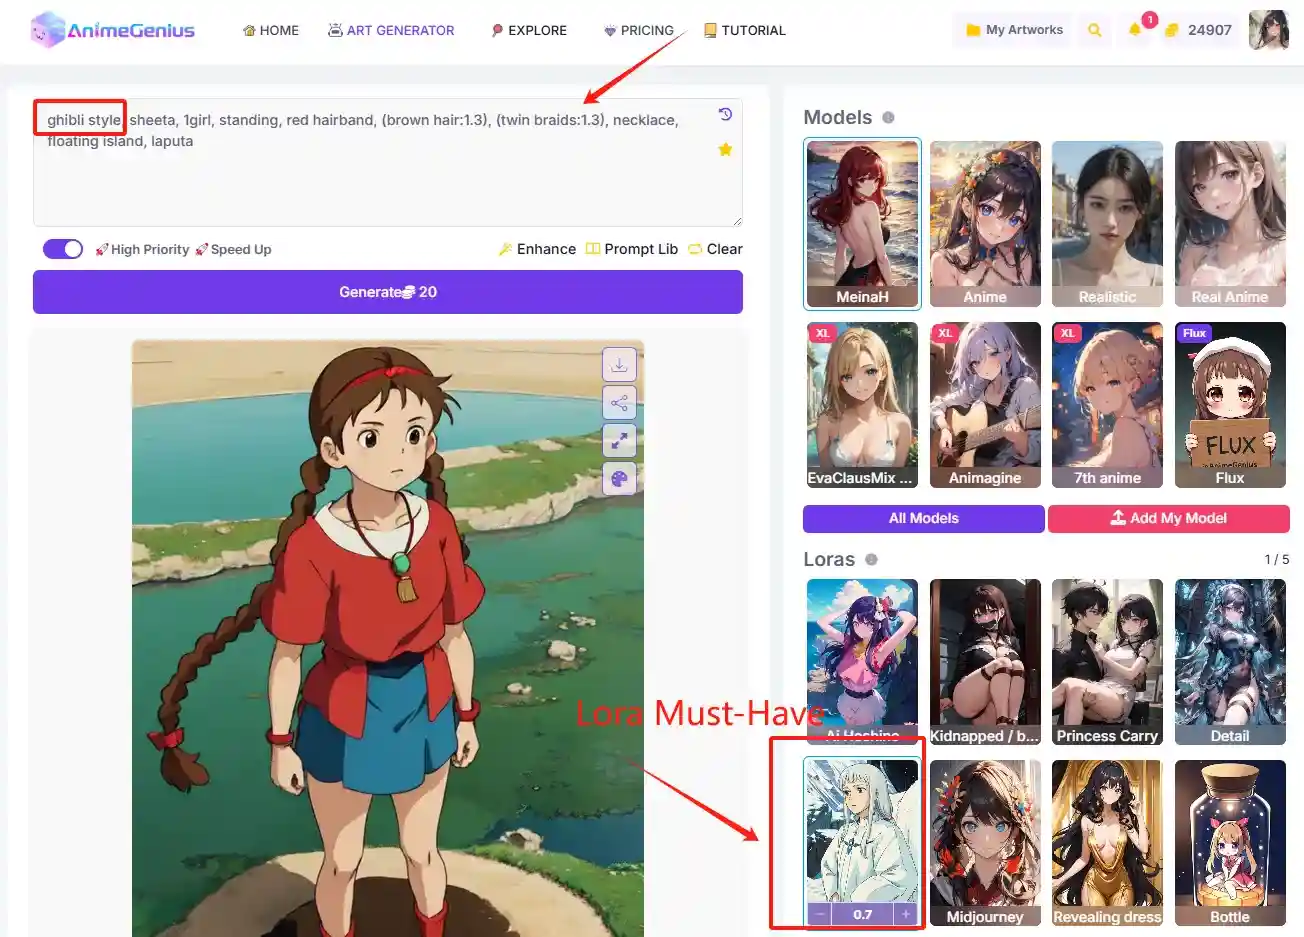The height and width of the screenshot is (937, 1304).
Task: Open the prompt history icon
Action: [x=724, y=113]
